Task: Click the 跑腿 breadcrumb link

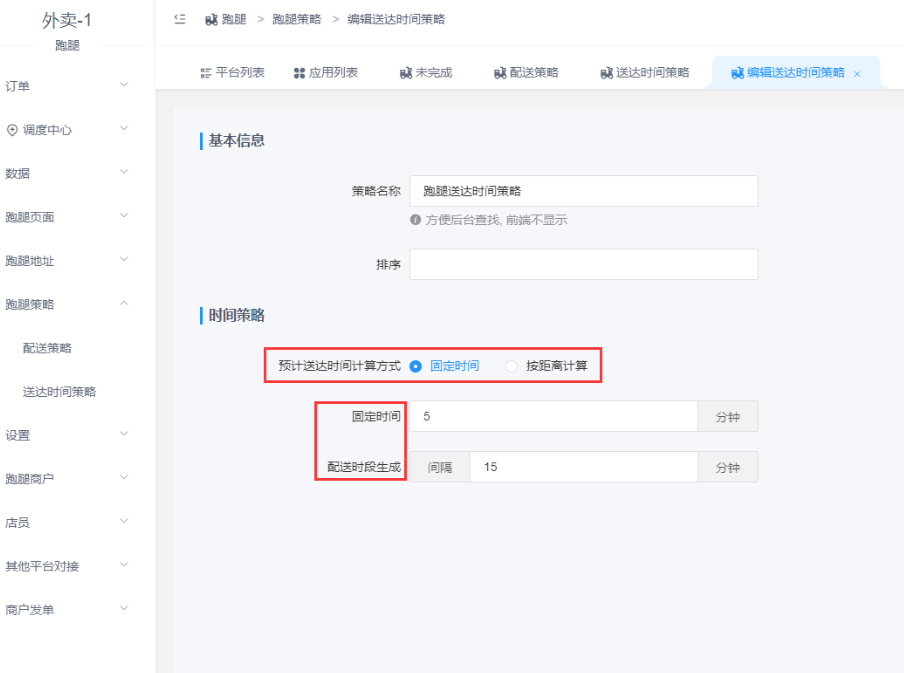Action: 234,20
